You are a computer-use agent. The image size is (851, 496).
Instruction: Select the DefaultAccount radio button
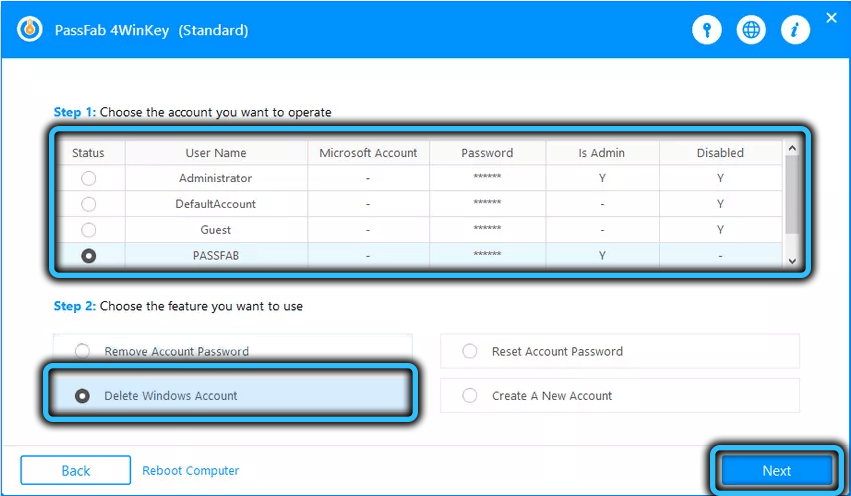89,204
